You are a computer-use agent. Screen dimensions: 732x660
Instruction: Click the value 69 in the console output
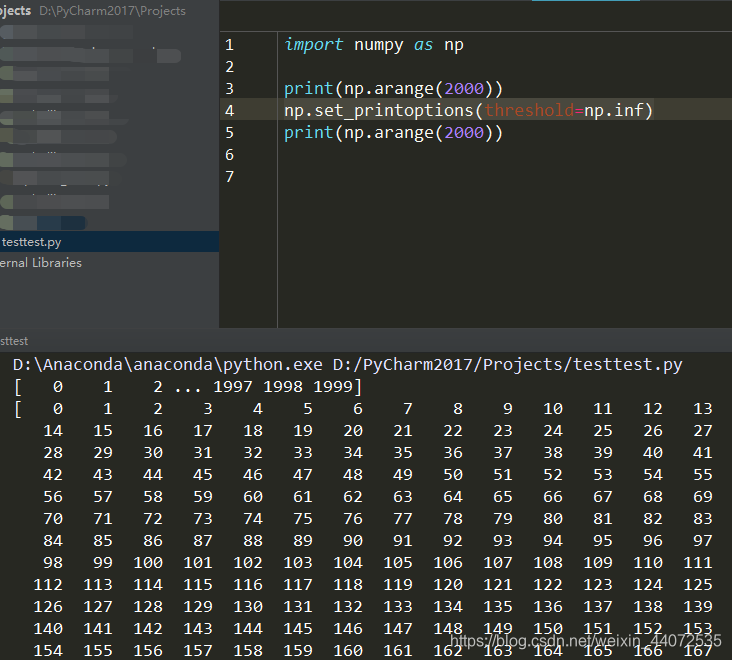[703, 497]
